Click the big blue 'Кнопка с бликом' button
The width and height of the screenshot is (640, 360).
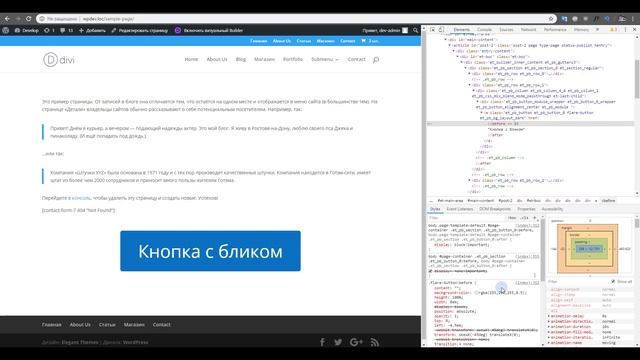(x=210, y=251)
